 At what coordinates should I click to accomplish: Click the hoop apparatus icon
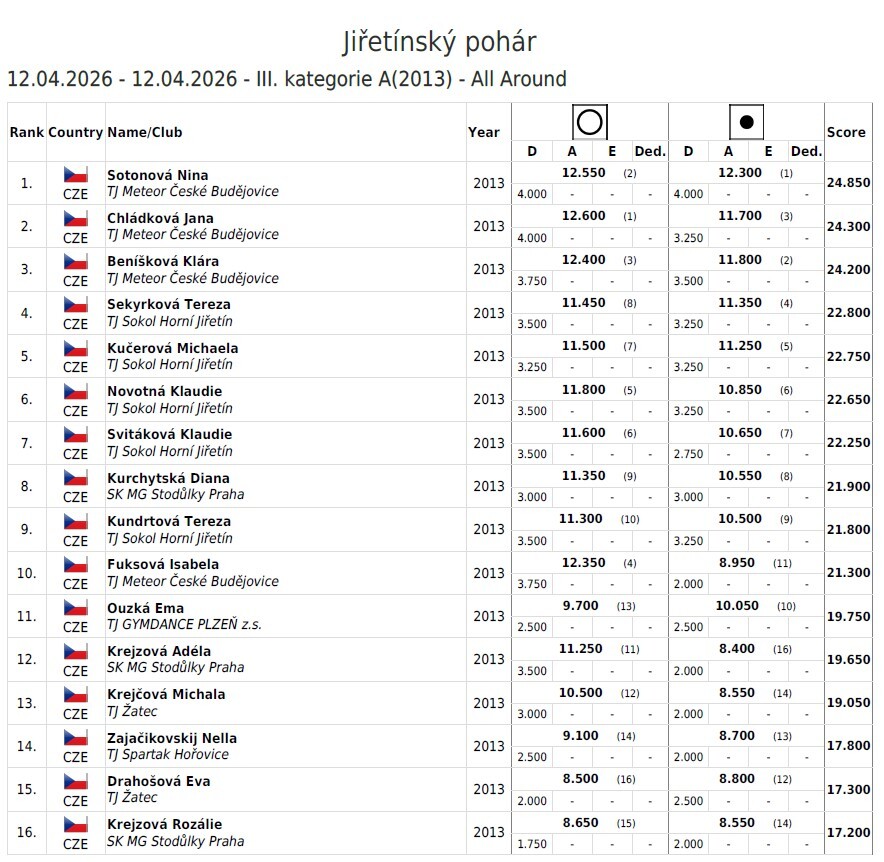[x=590, y=123]
